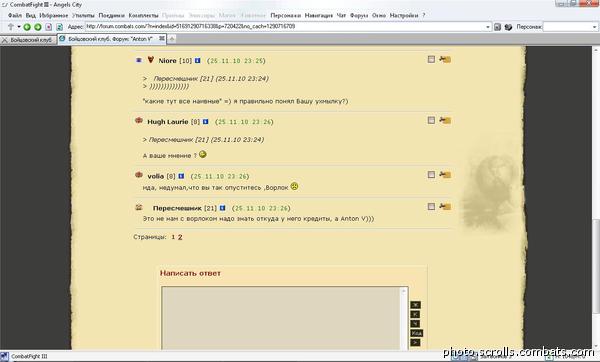This screenshot has width=600, height=362.
Task: Open the Настройки menu
Action: (x=404, y=16)
